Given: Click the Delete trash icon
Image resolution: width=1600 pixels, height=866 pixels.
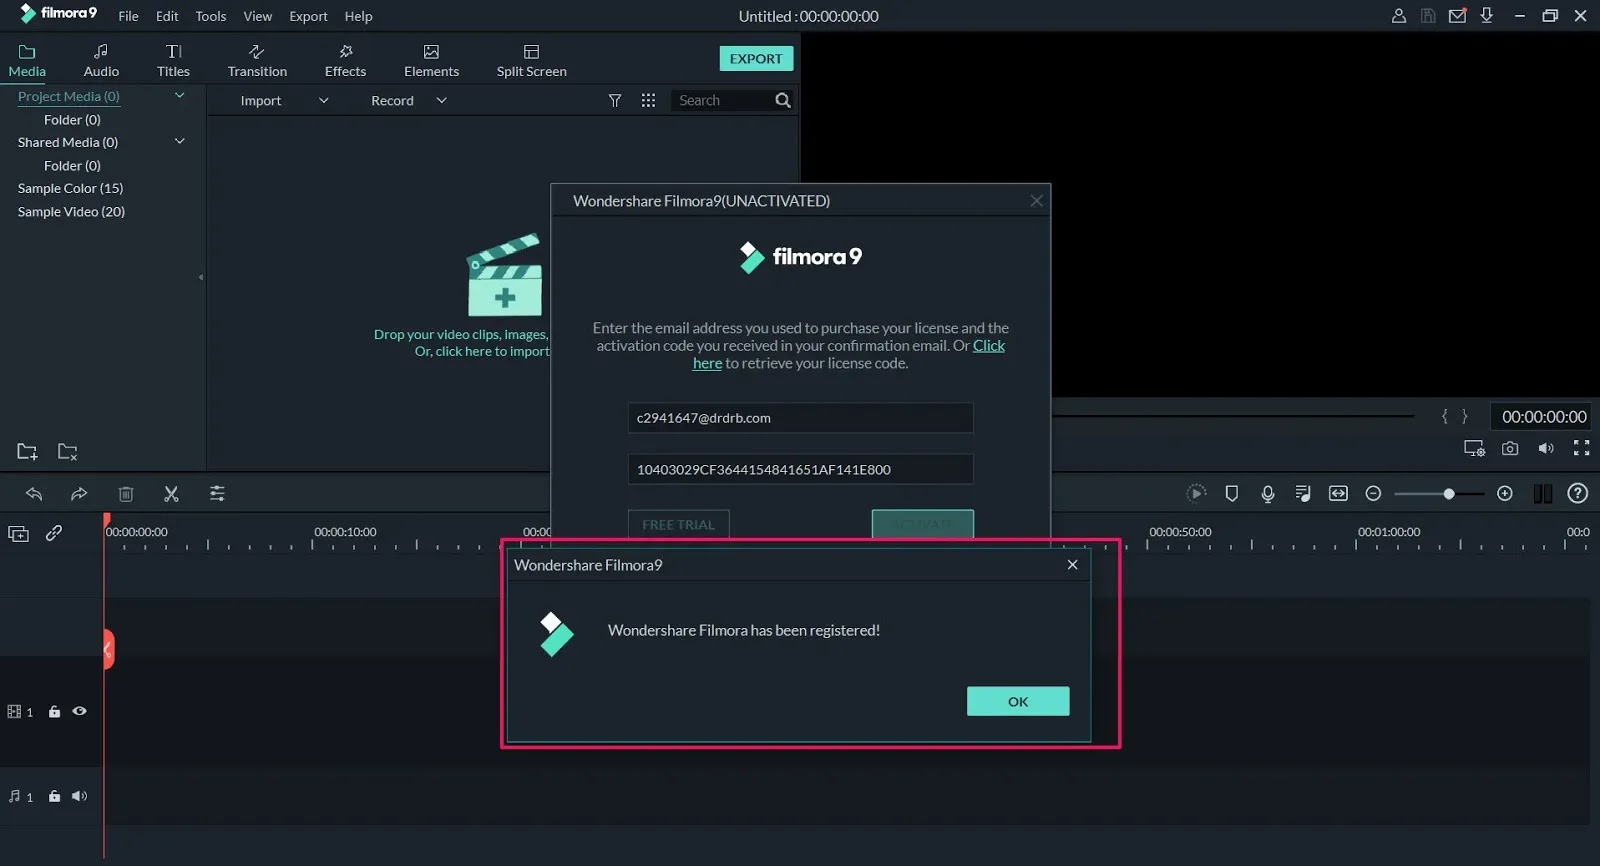Looking at the screenshot, I should tap(126, 493).
